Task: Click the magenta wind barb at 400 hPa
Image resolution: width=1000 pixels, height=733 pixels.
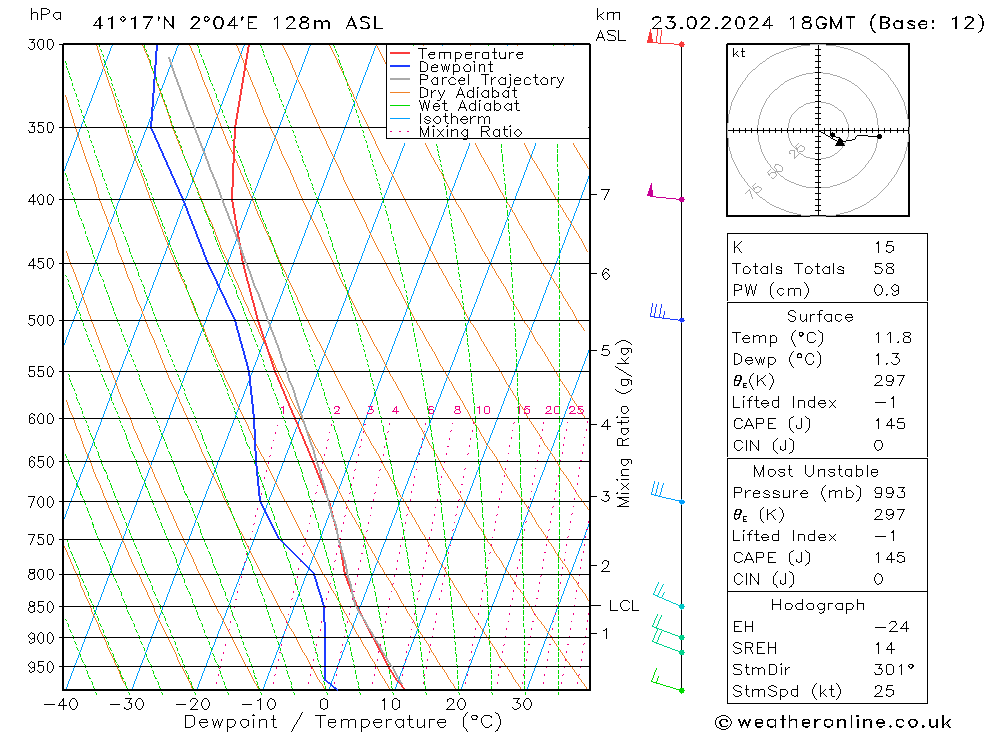Action: pos(665,193)
